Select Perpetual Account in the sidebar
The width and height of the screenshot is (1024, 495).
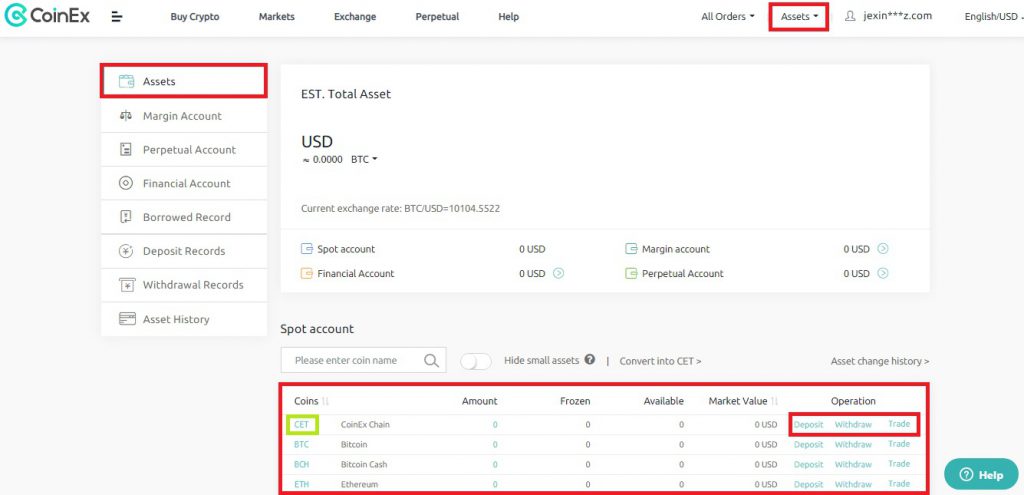pos(184,150)
